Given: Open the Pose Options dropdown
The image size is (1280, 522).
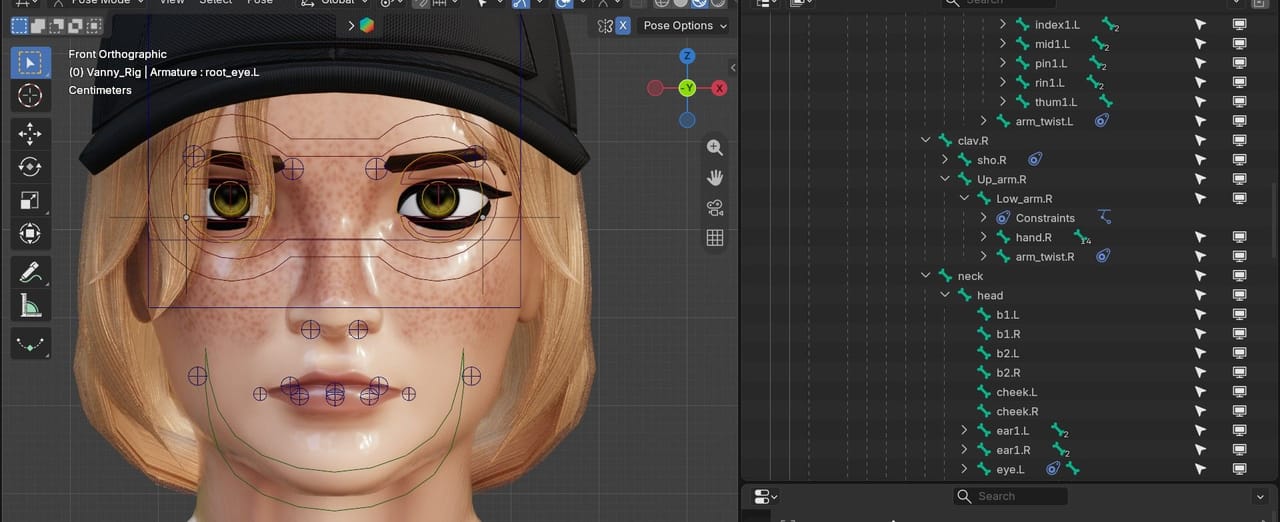Looking at the screenshot, I should [x=685, y=26].
